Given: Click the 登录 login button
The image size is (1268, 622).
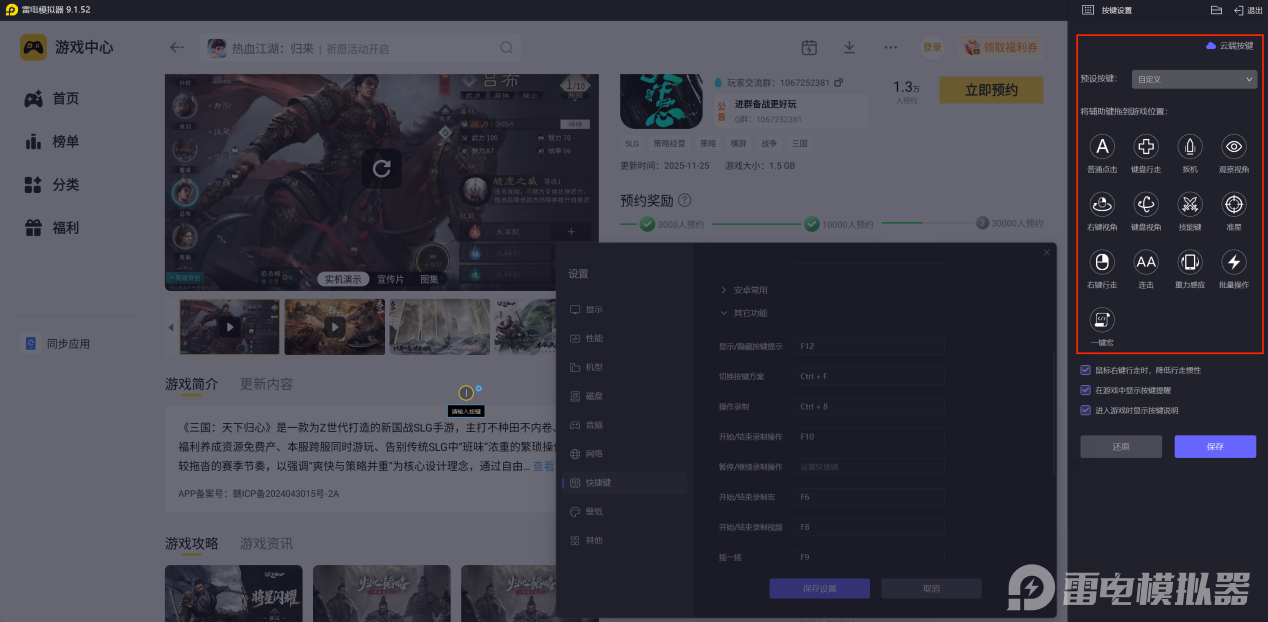Looking at the screenshot, I should pyautogui.click(x=932, y=47).
